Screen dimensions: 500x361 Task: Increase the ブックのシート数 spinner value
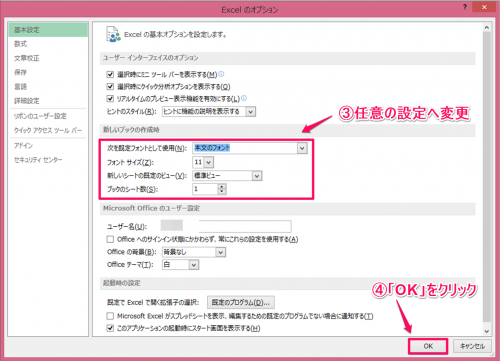tap(222, 186)
